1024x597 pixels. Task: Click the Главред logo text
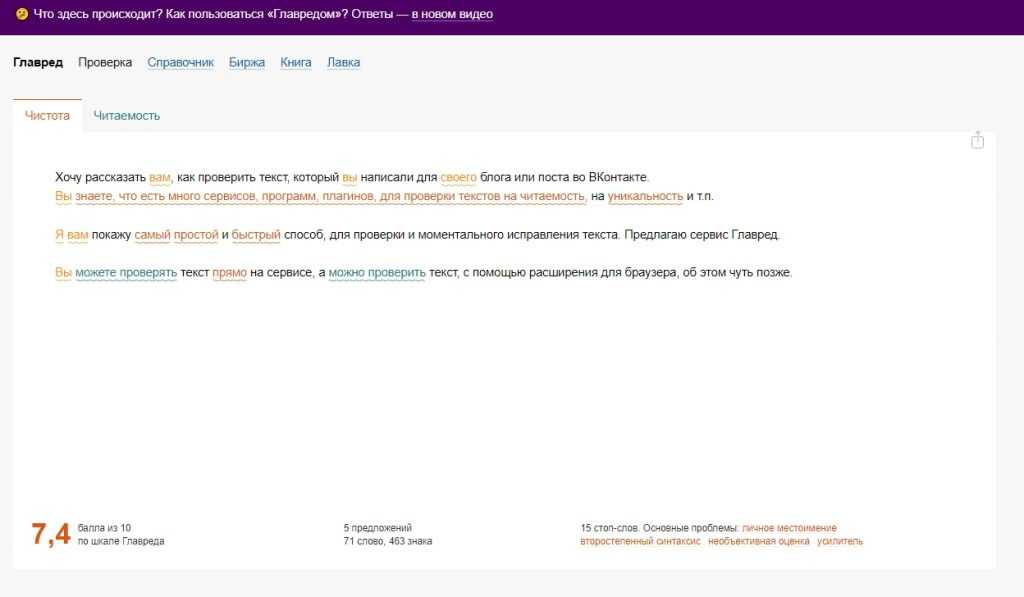pos(38,62)
